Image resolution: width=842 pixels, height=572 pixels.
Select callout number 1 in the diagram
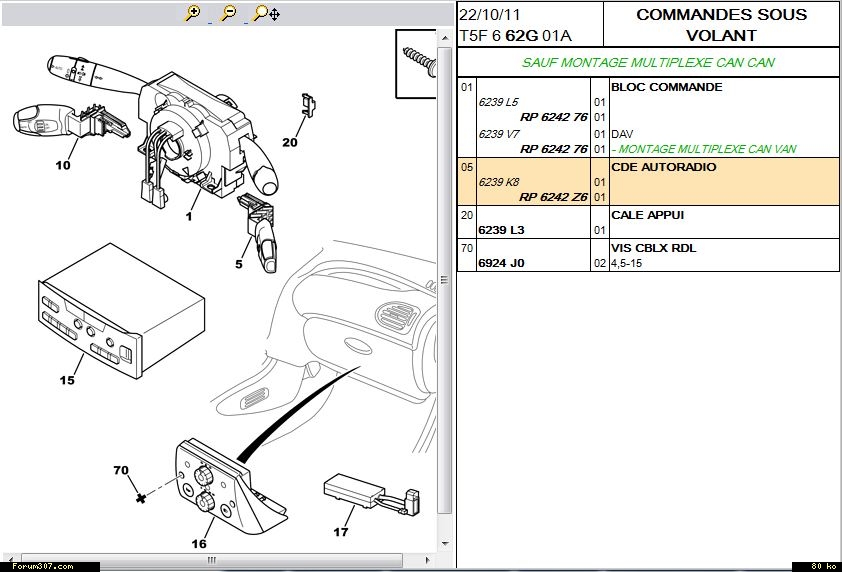pos(187,216)
